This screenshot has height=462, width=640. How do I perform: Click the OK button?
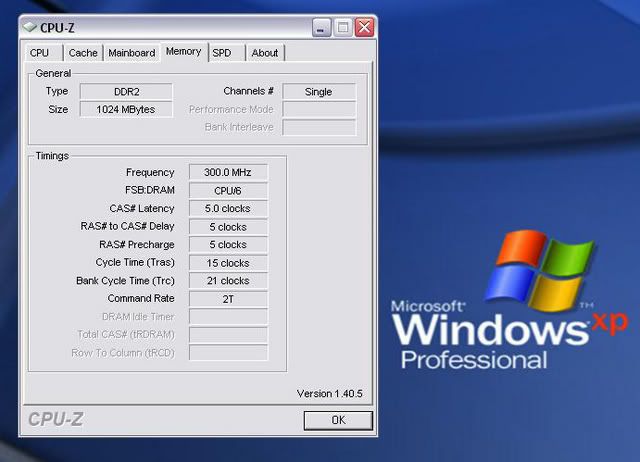tap(338, 420)
